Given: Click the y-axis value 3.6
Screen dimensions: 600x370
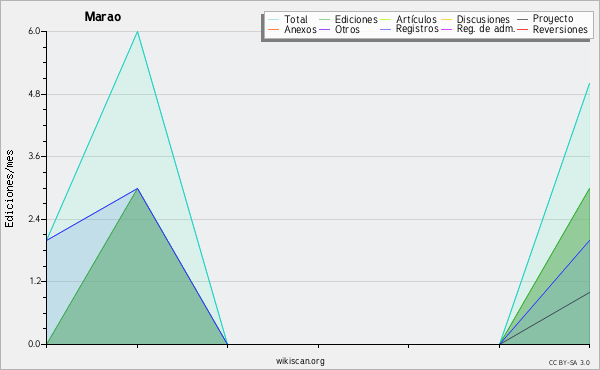Looking at the screenshot, I should [34, 156].
